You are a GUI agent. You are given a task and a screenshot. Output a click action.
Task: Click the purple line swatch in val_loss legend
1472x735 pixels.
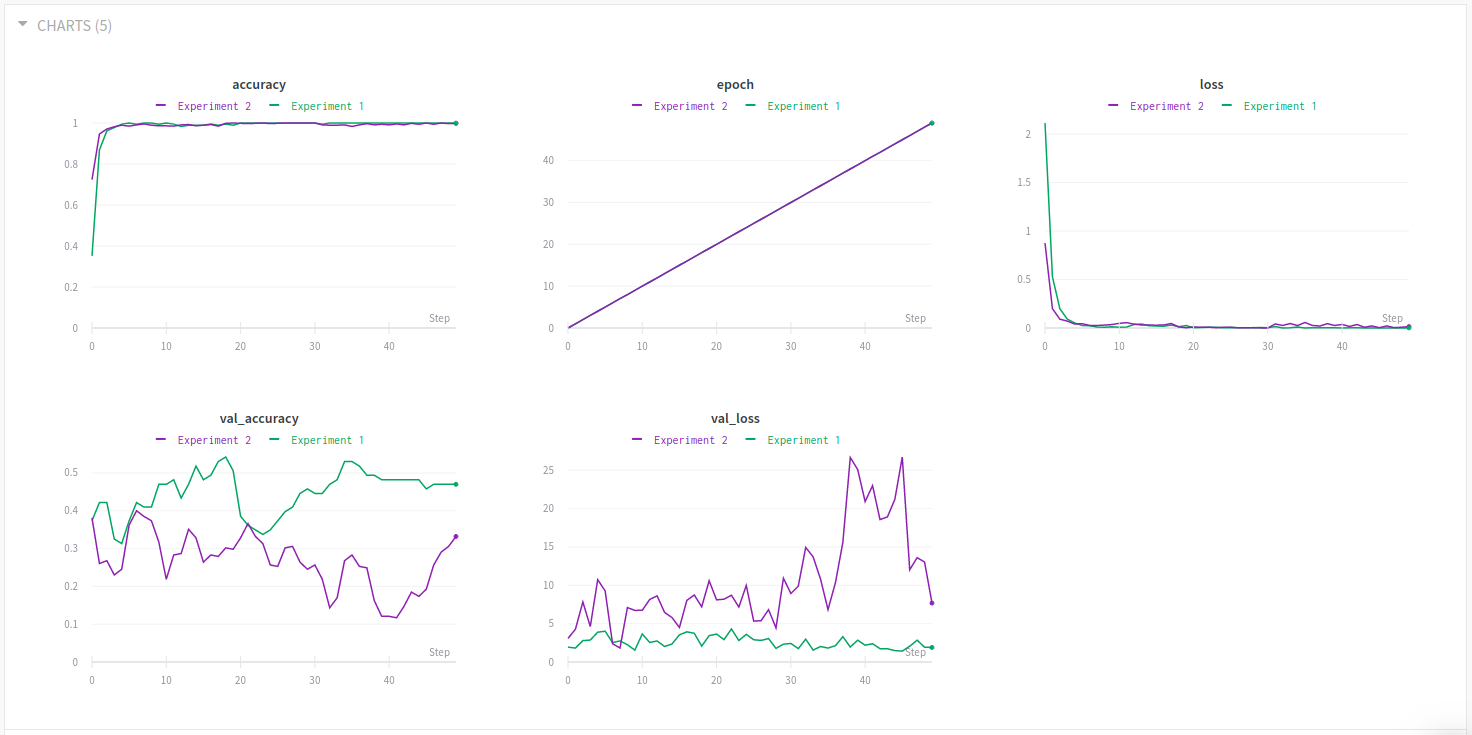tap(638, 440)
